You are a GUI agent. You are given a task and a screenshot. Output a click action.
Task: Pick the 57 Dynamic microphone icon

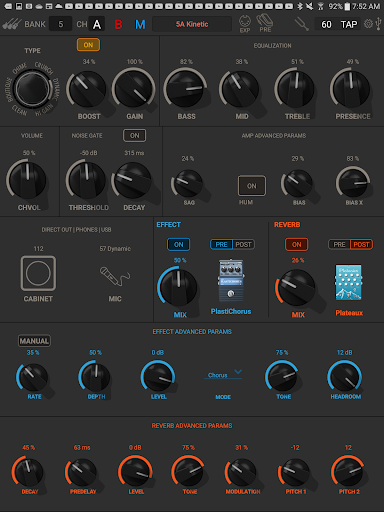(115, 276)
